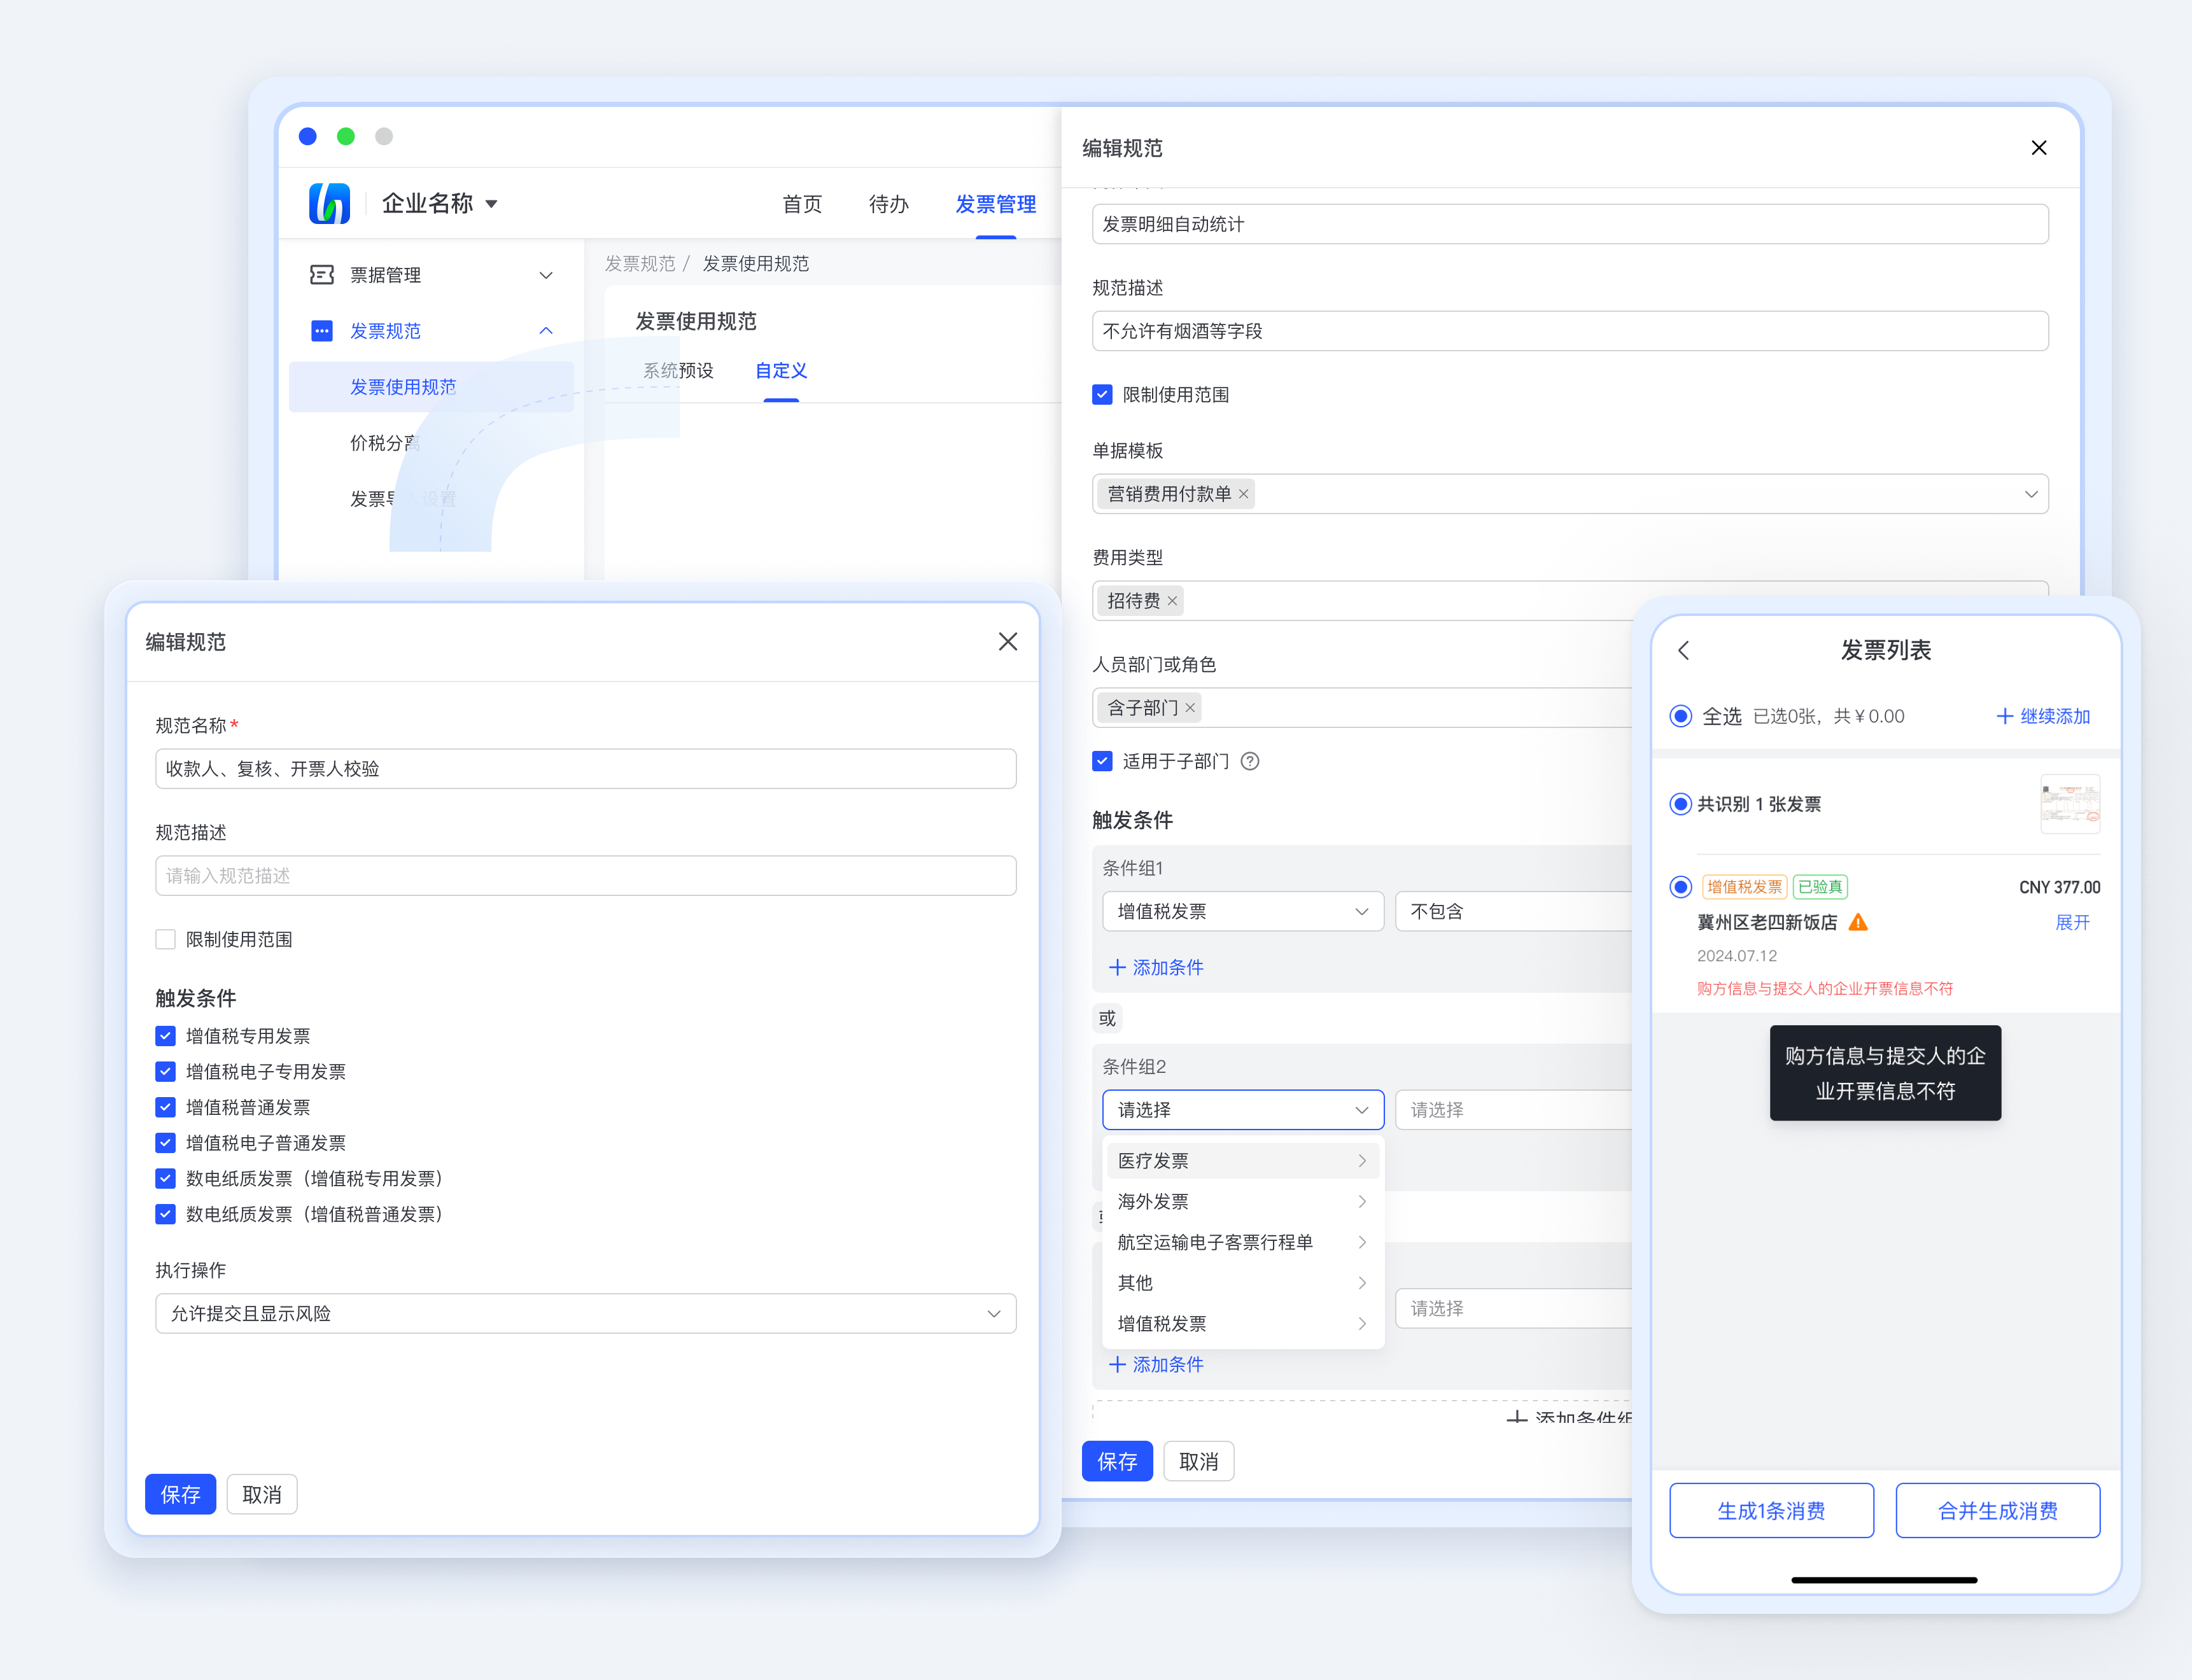Select the 全选 radio button

pyautogui.click(x=1681, y=716)
